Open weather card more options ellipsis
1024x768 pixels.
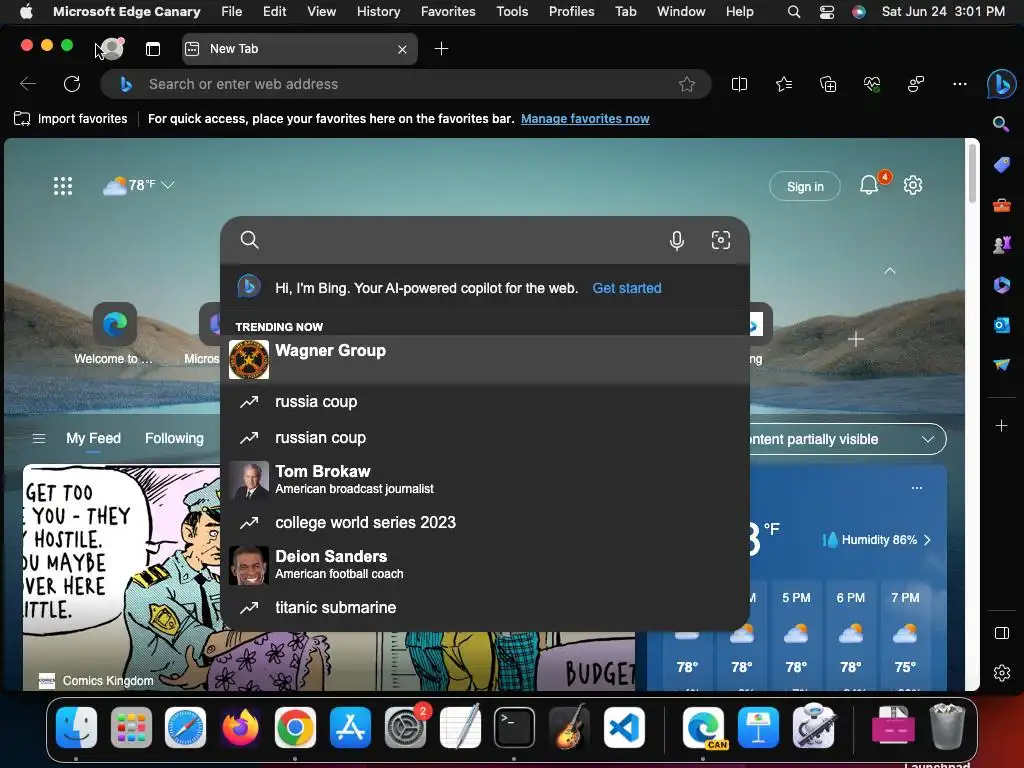click(917, 488)
